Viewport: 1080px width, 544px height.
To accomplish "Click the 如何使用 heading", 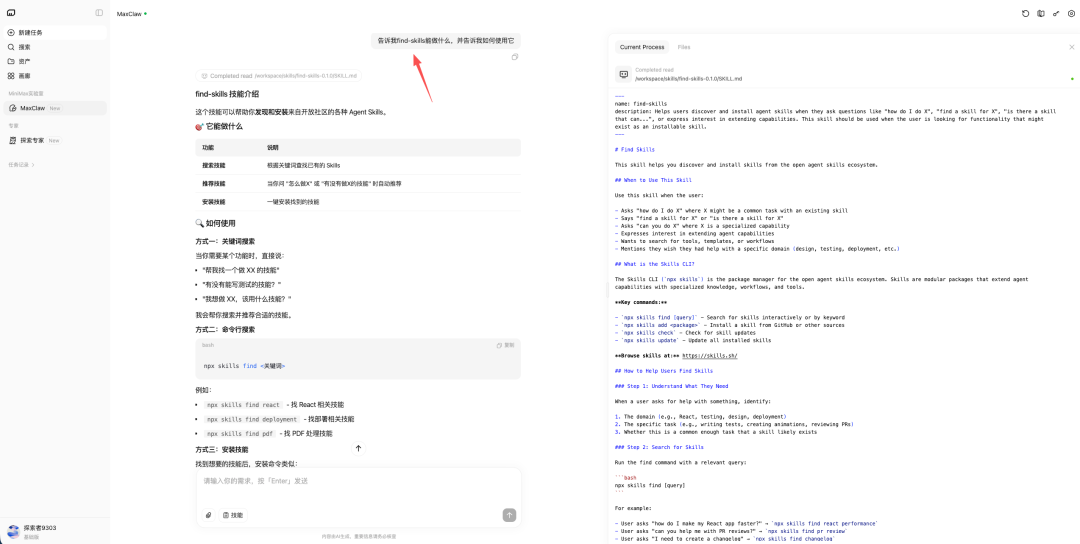I will point(216,223).
